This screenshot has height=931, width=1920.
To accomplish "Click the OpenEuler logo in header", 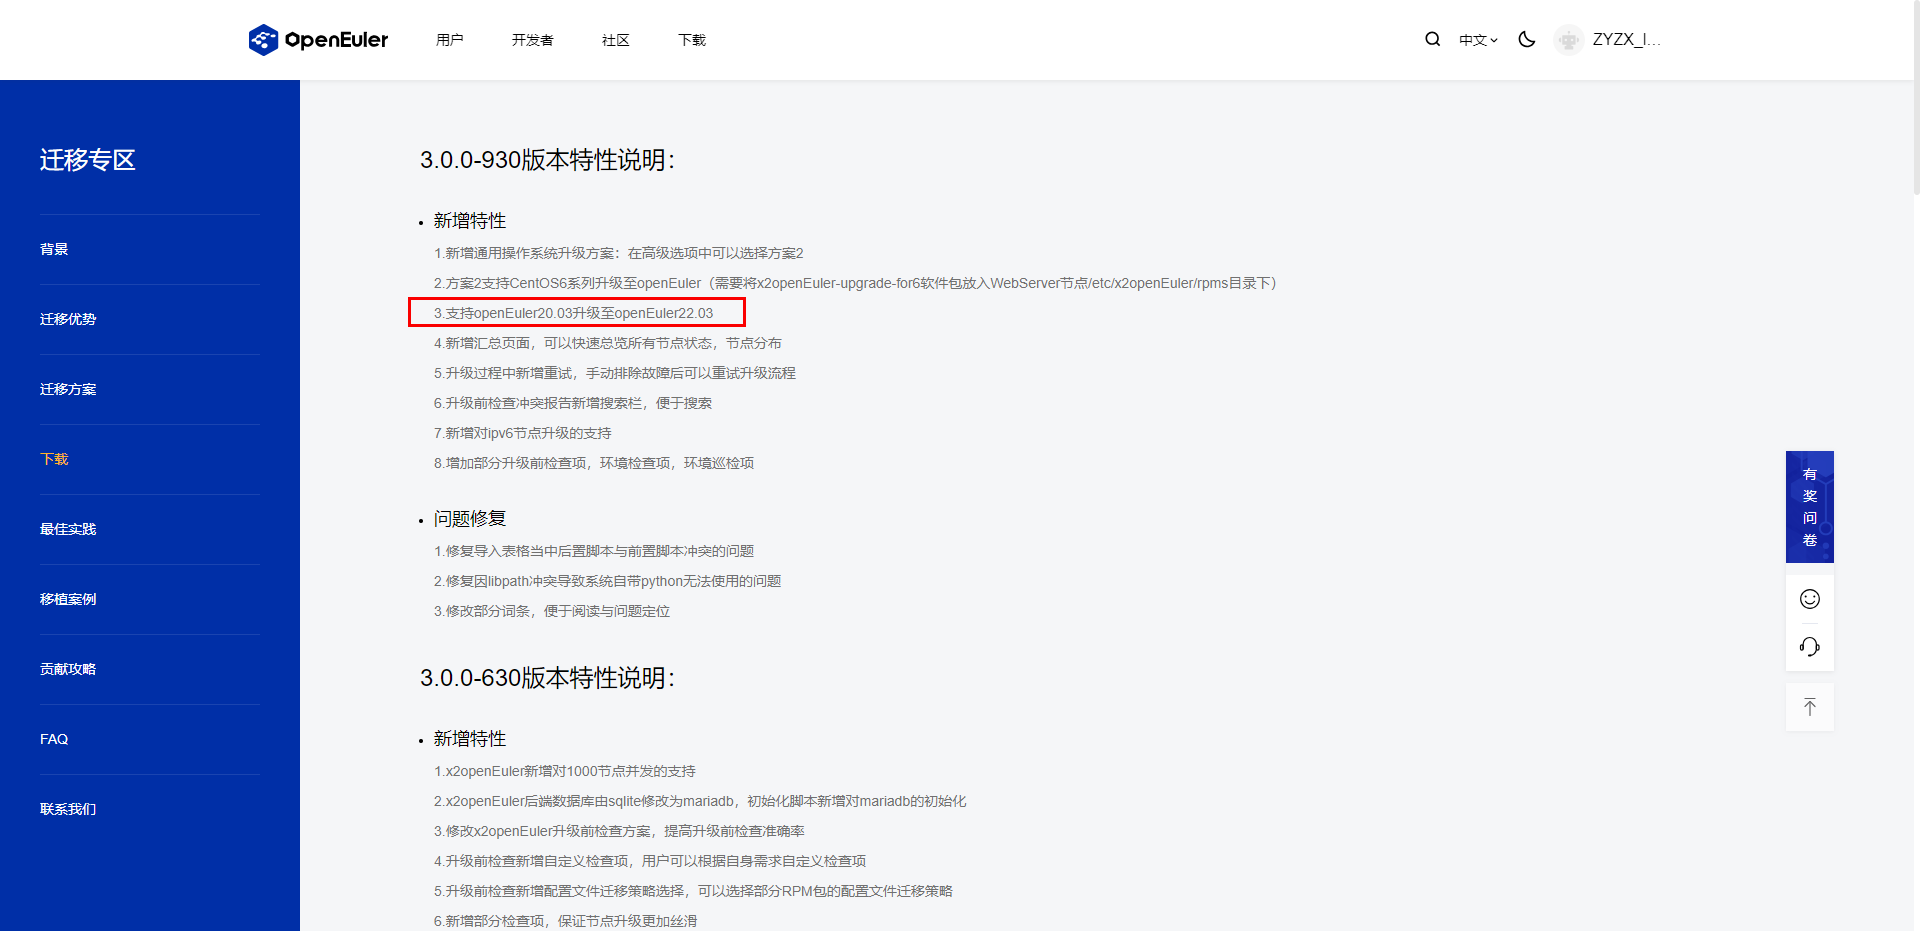I will point(318,40).
